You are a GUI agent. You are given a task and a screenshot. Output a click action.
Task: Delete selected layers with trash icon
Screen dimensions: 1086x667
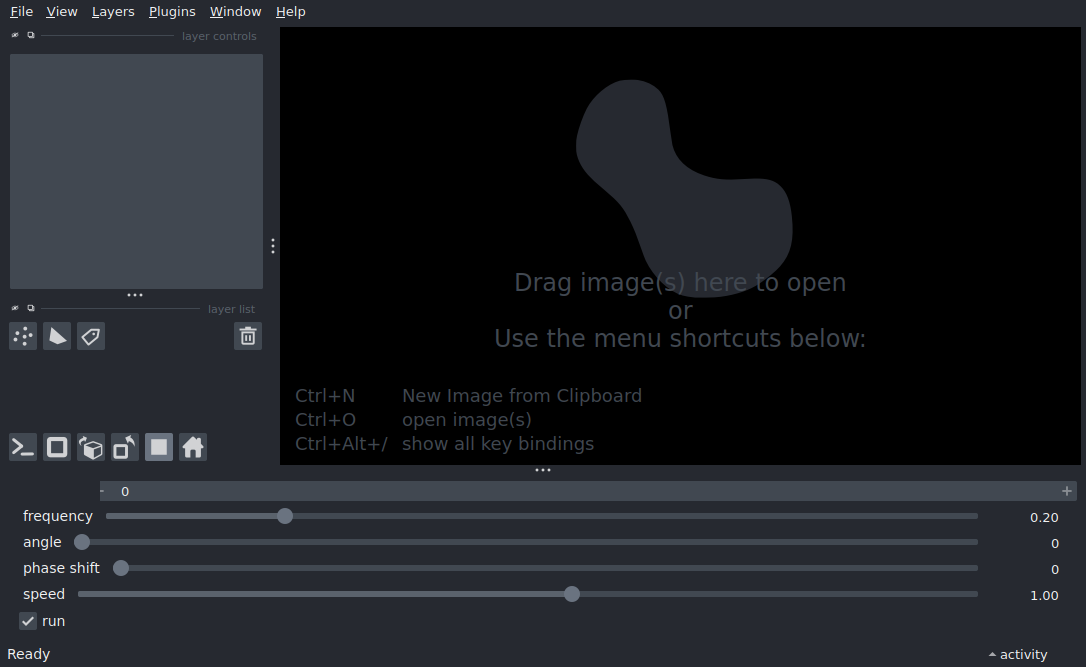coord(248,337)
